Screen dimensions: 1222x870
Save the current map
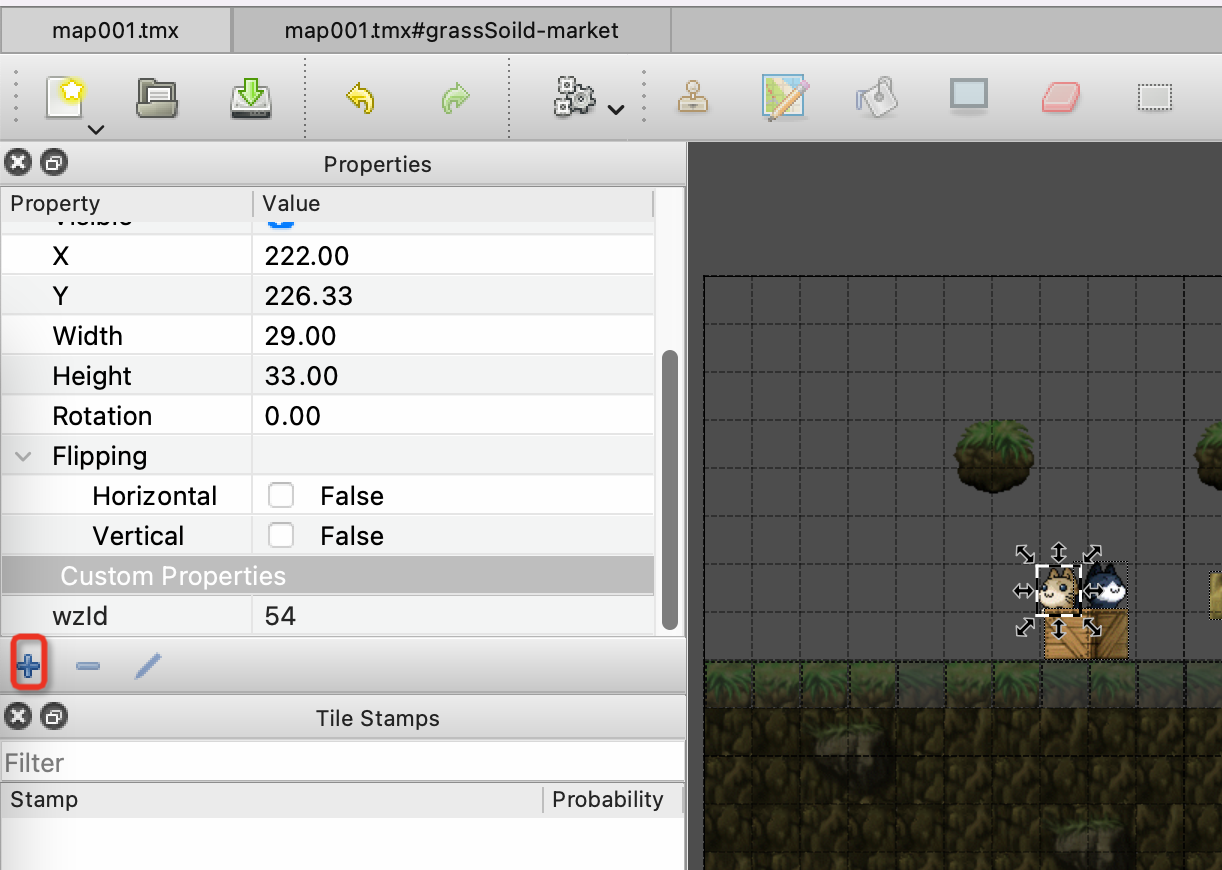[250, 97]
